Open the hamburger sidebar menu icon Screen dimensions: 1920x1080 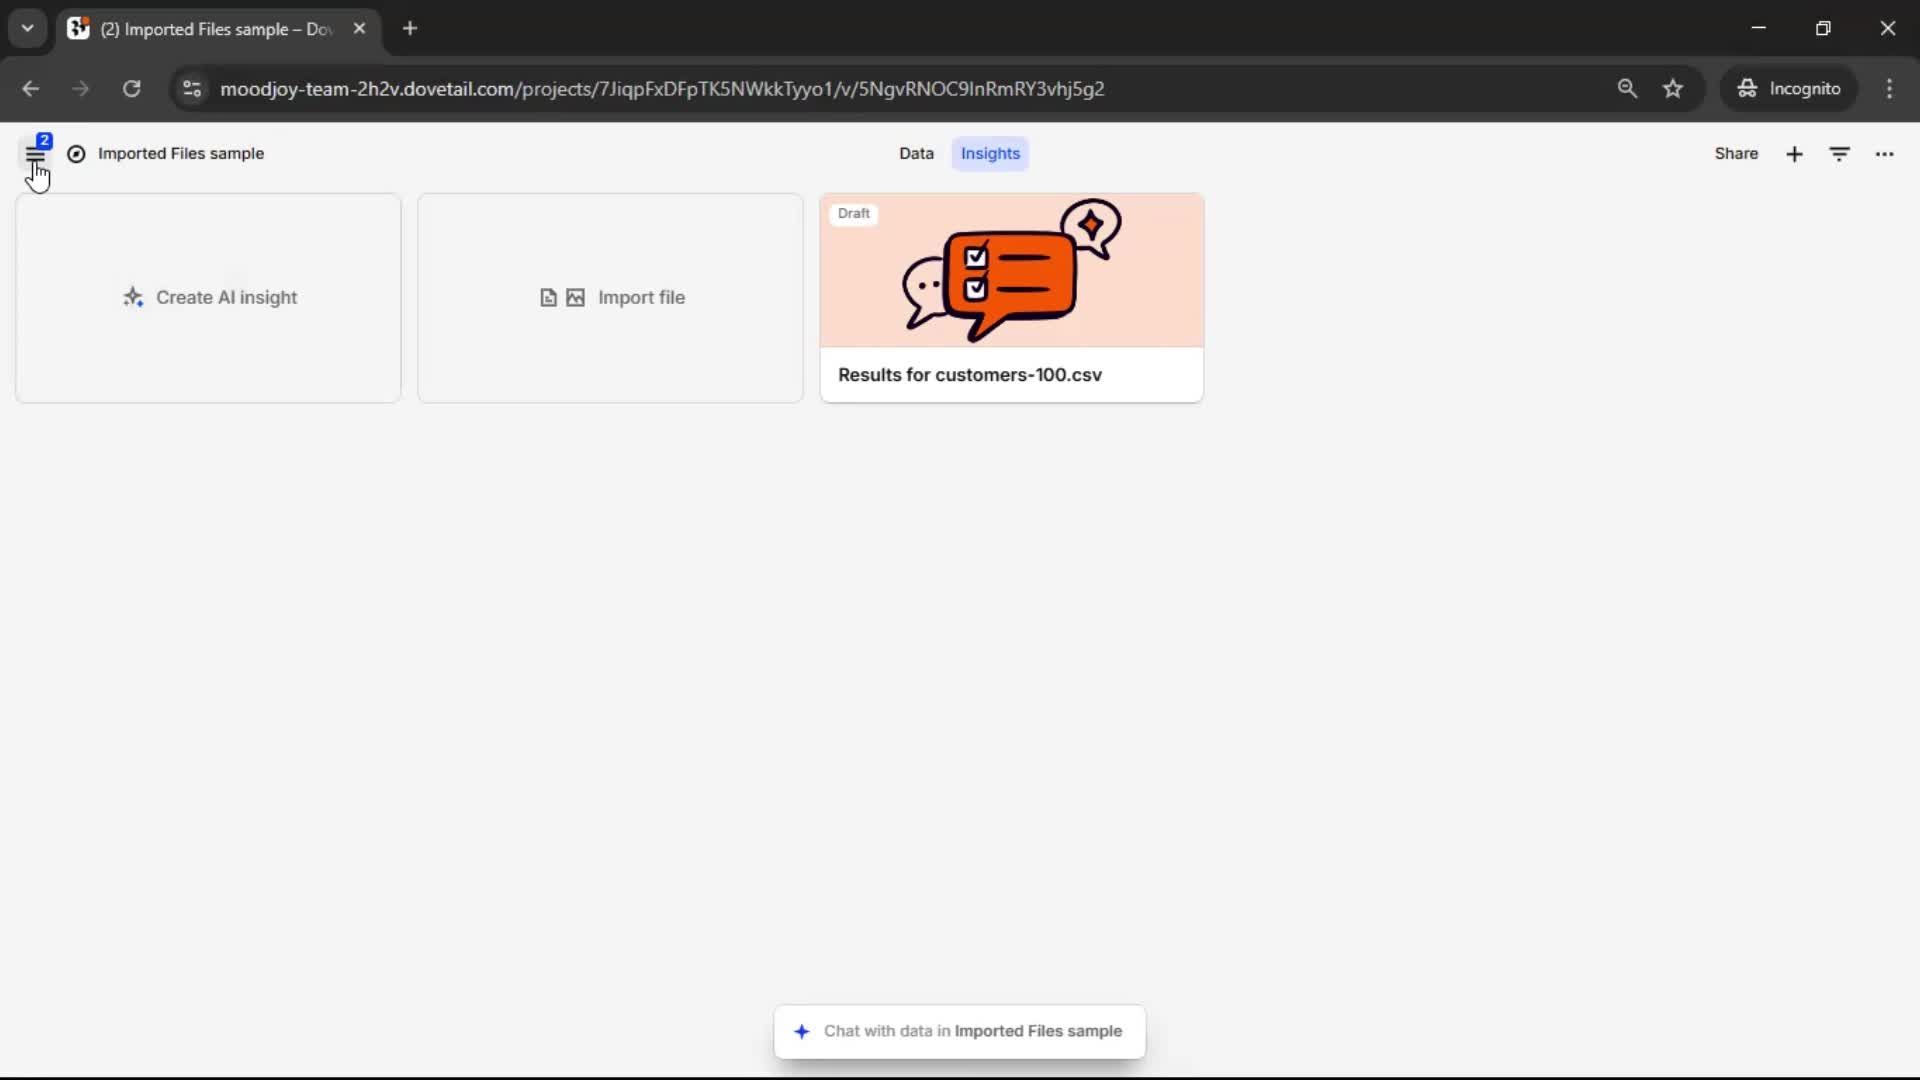point(35,156)
